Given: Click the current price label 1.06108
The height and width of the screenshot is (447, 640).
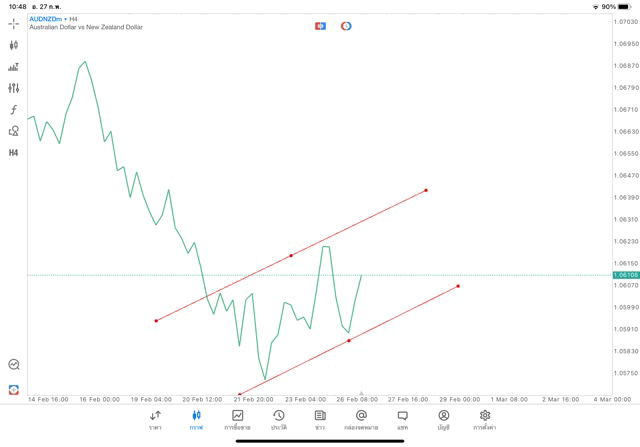Looking at the screenshot, I should (x=626, y=275).
